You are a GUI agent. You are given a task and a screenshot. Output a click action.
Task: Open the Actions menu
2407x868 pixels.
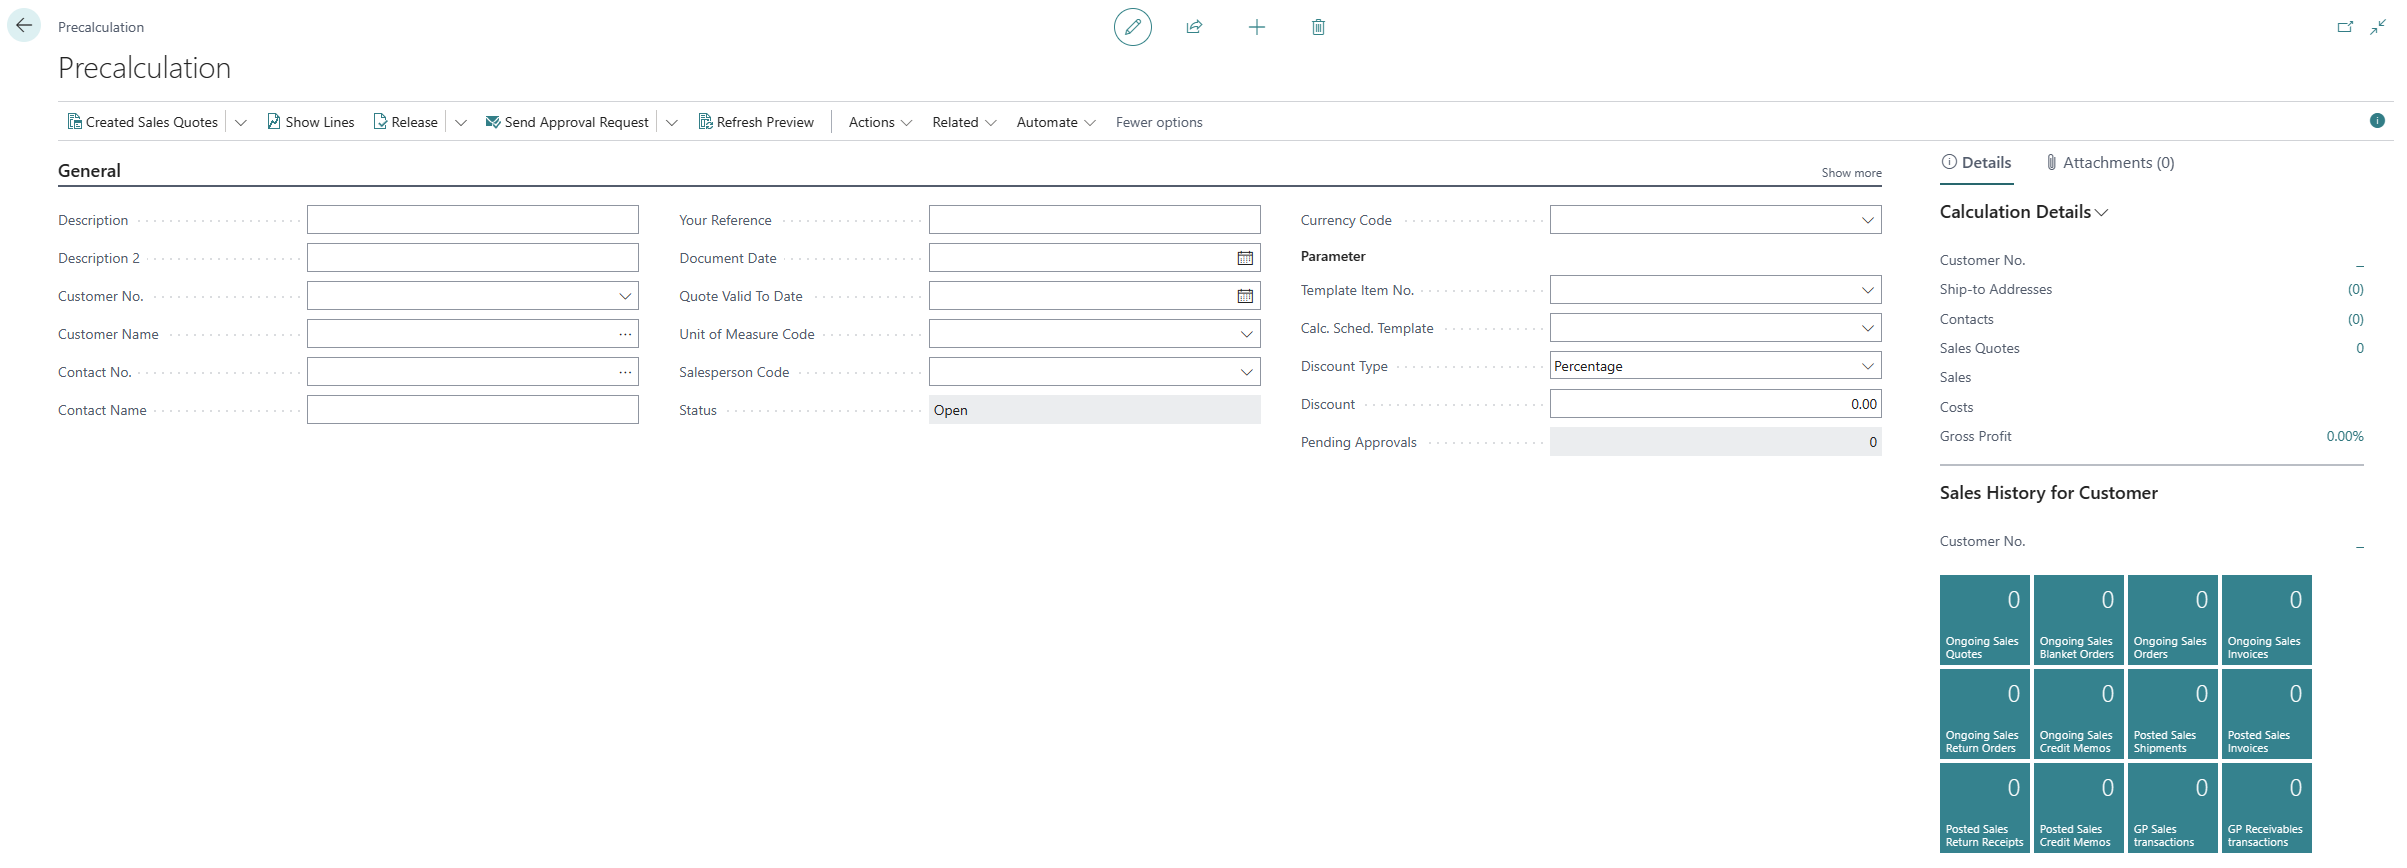click(x=879, y=122)
